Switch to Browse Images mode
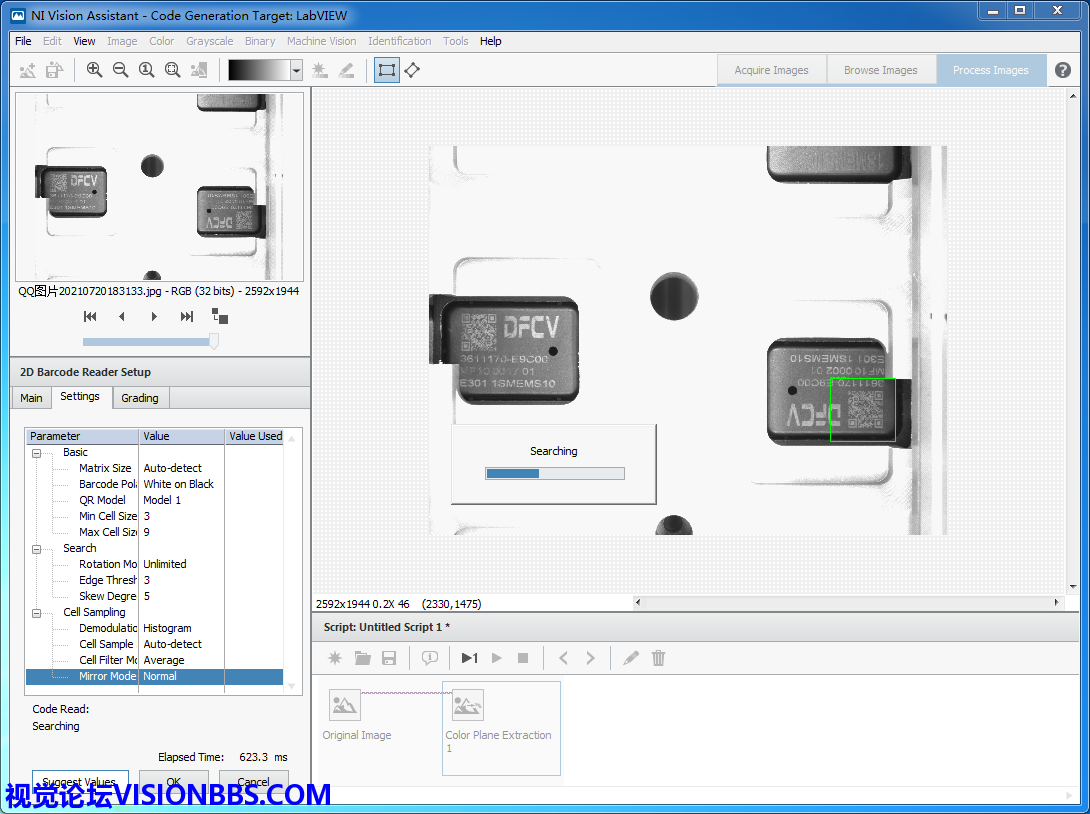 coord(881,70)
